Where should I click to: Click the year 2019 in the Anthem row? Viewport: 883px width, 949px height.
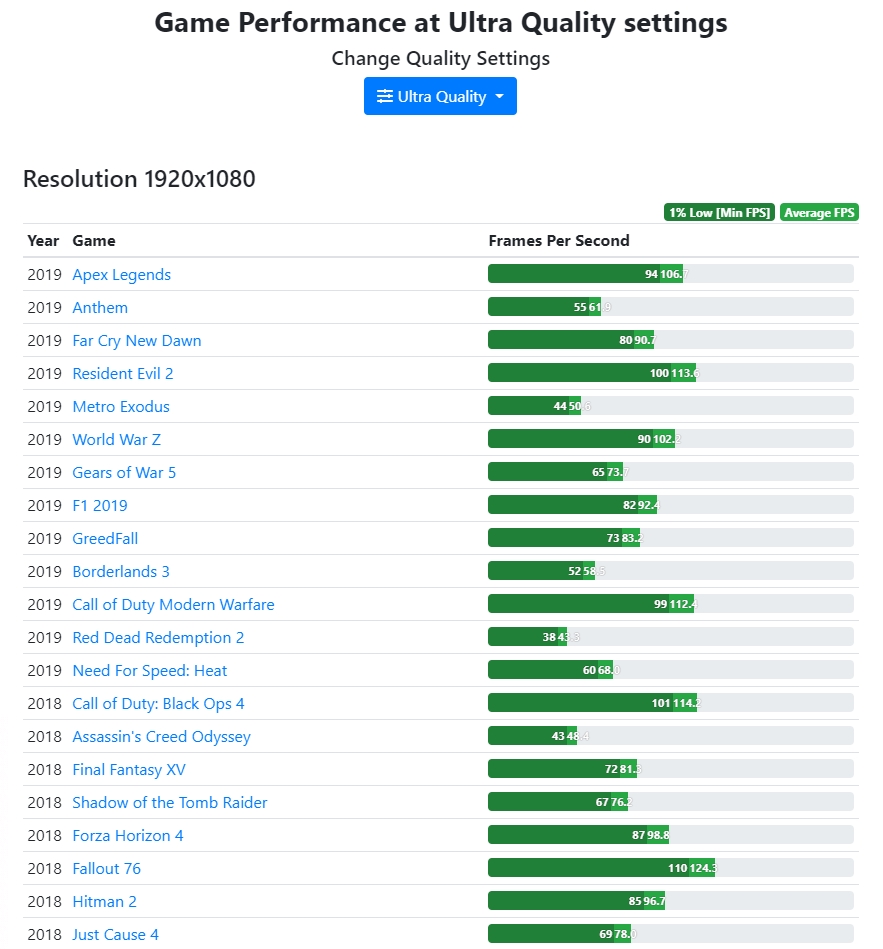[x=44, y=307]
